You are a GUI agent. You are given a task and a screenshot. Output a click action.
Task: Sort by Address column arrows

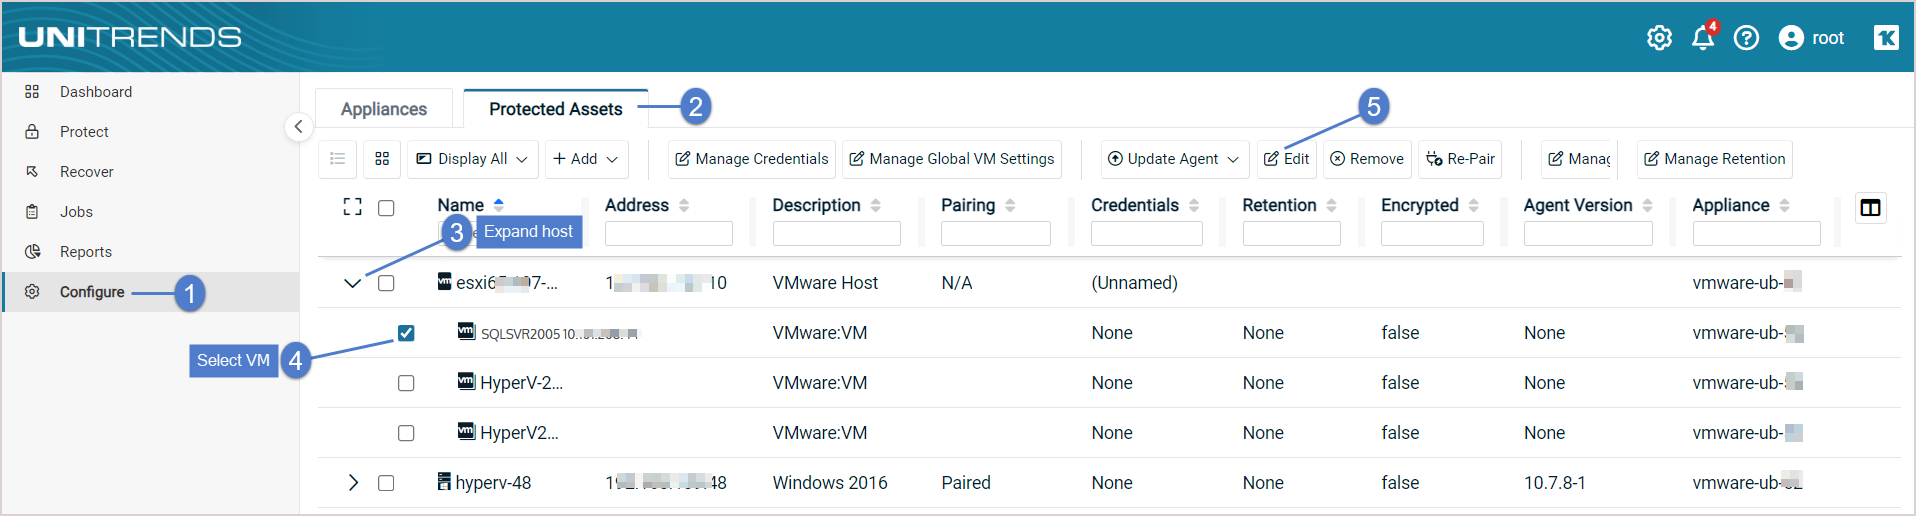coord(684,205)
